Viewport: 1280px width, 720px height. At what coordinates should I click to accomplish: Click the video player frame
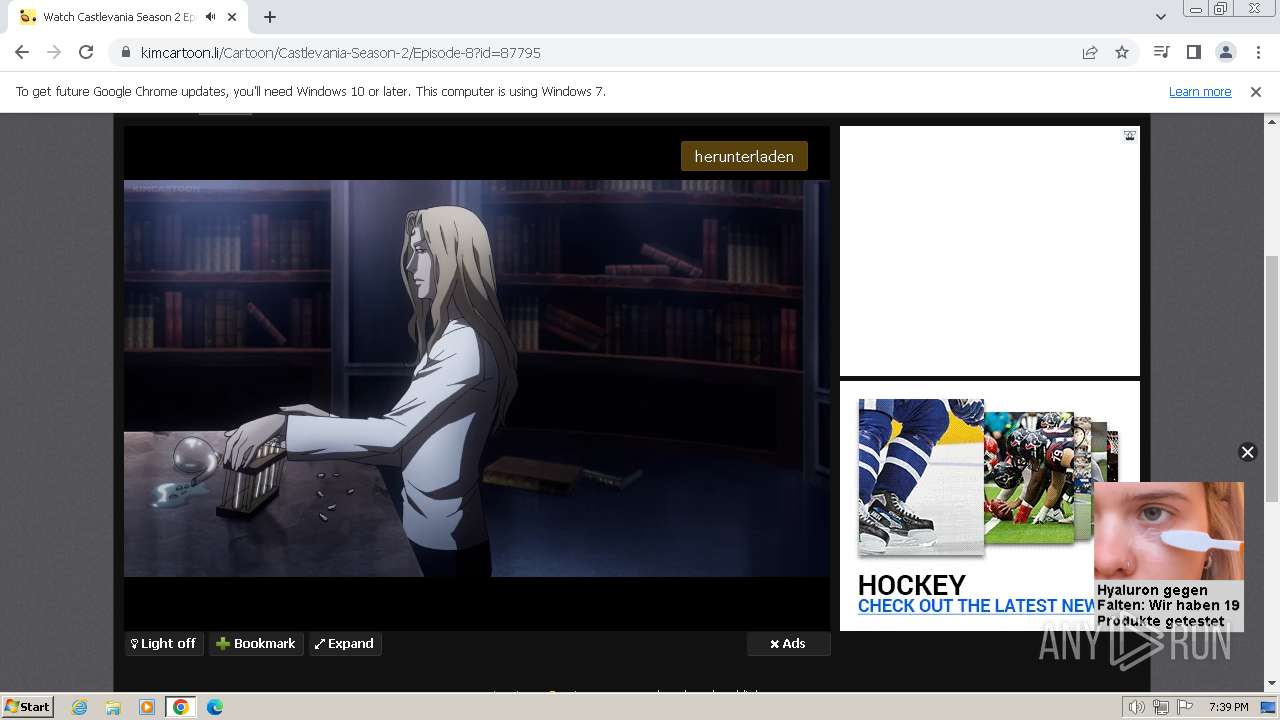point(477,378)
